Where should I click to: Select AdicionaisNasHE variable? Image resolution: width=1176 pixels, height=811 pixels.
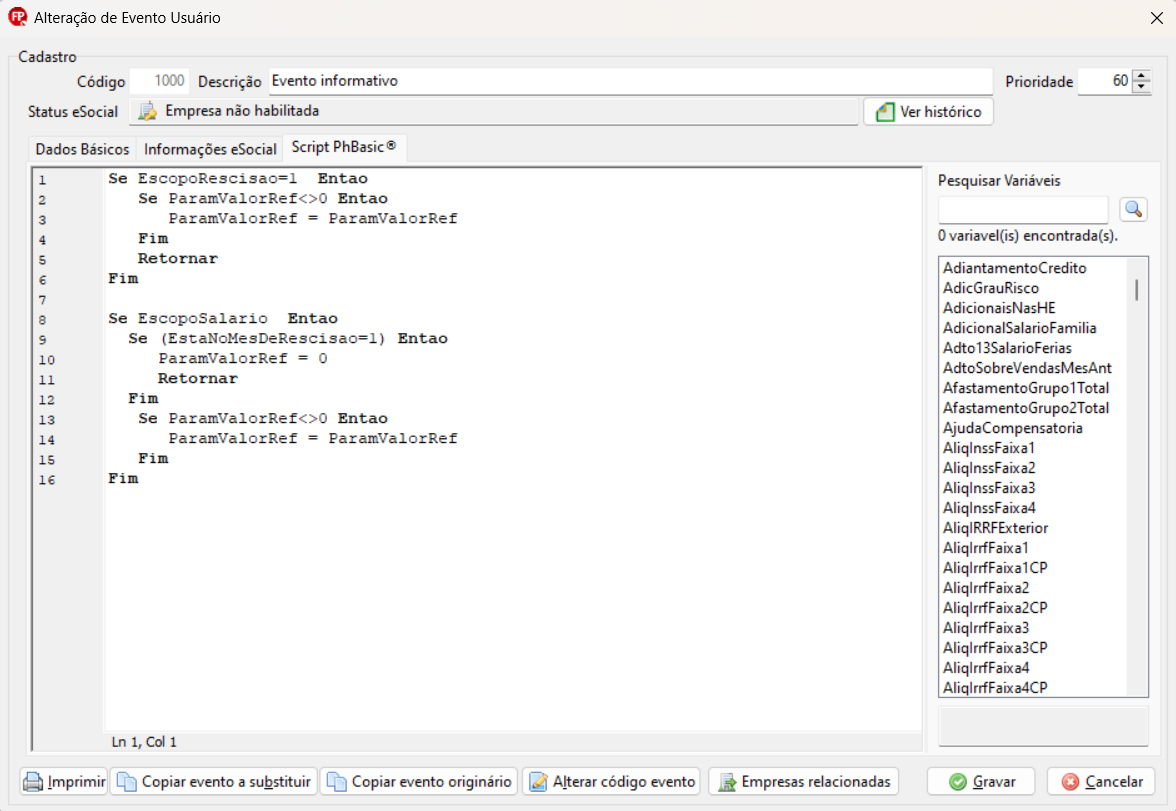(x=999, y=308)
